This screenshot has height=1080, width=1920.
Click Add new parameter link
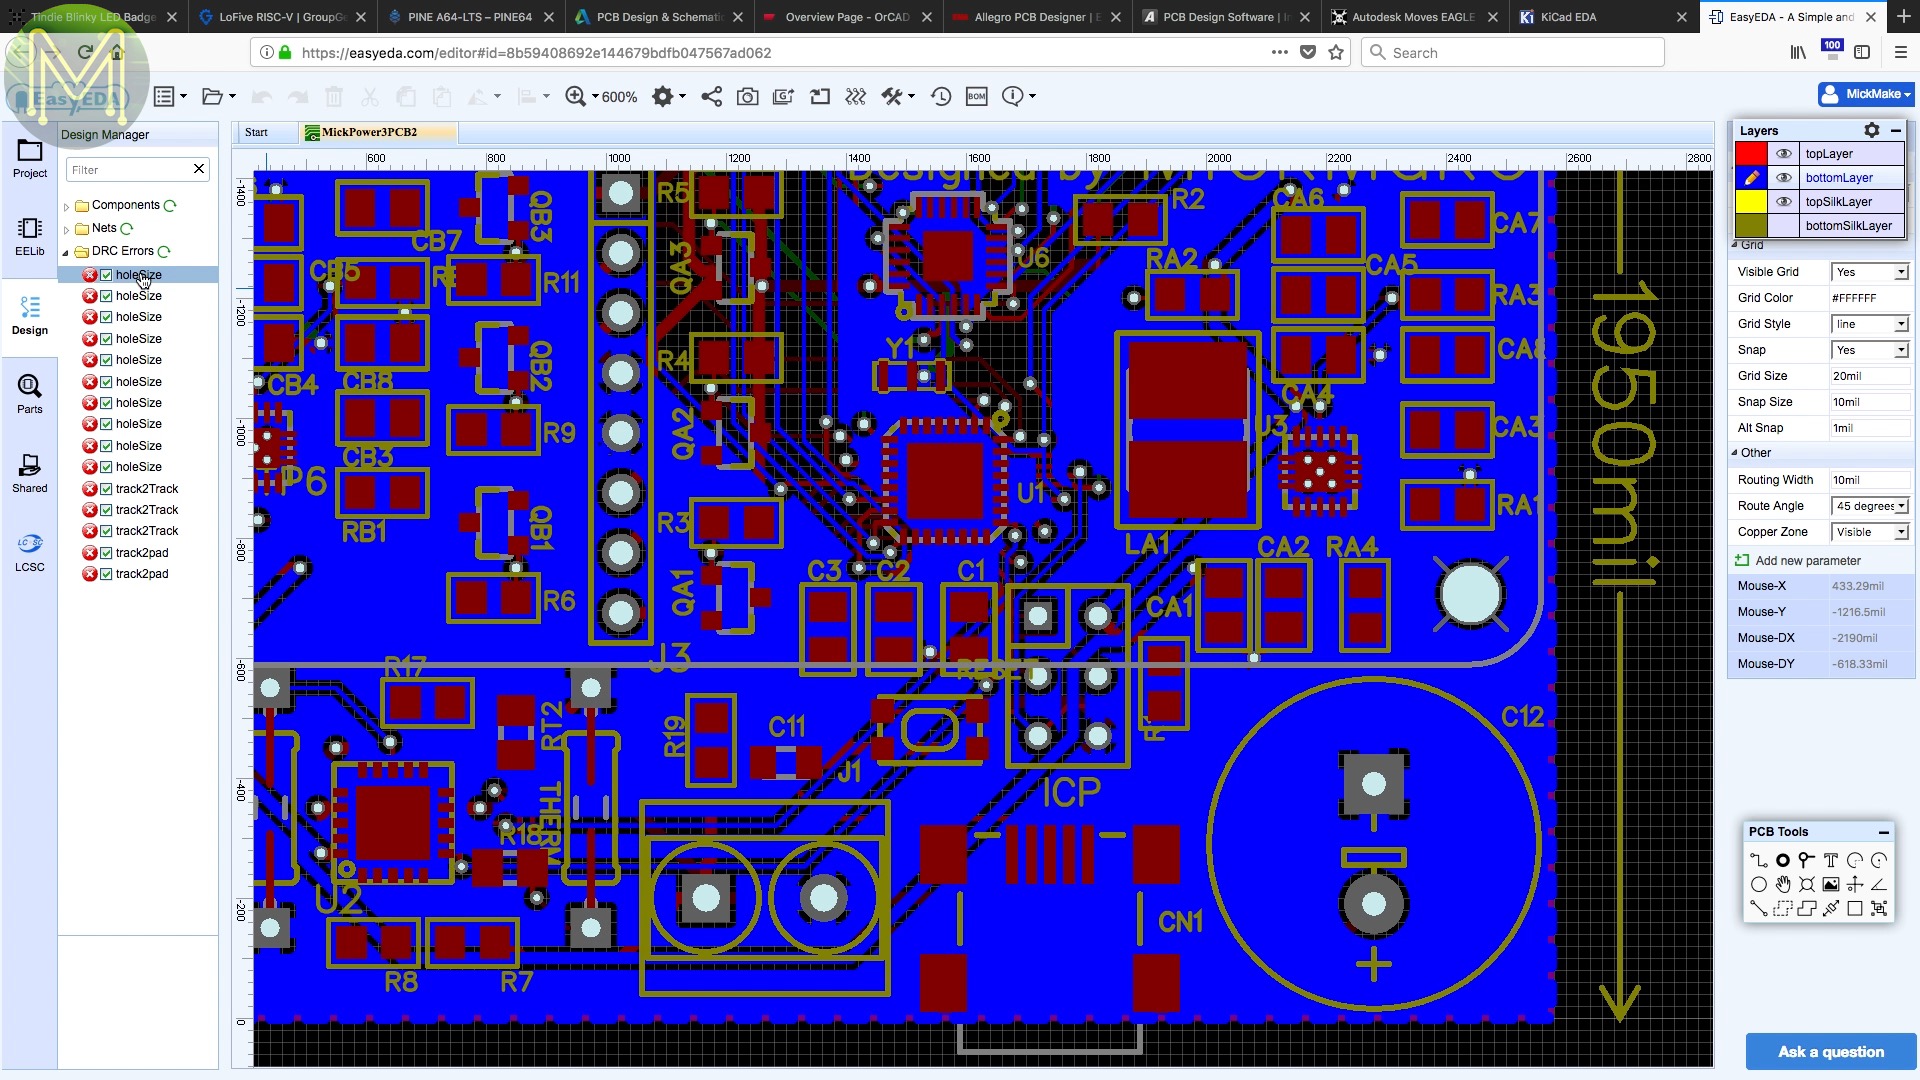(1807, 561)
